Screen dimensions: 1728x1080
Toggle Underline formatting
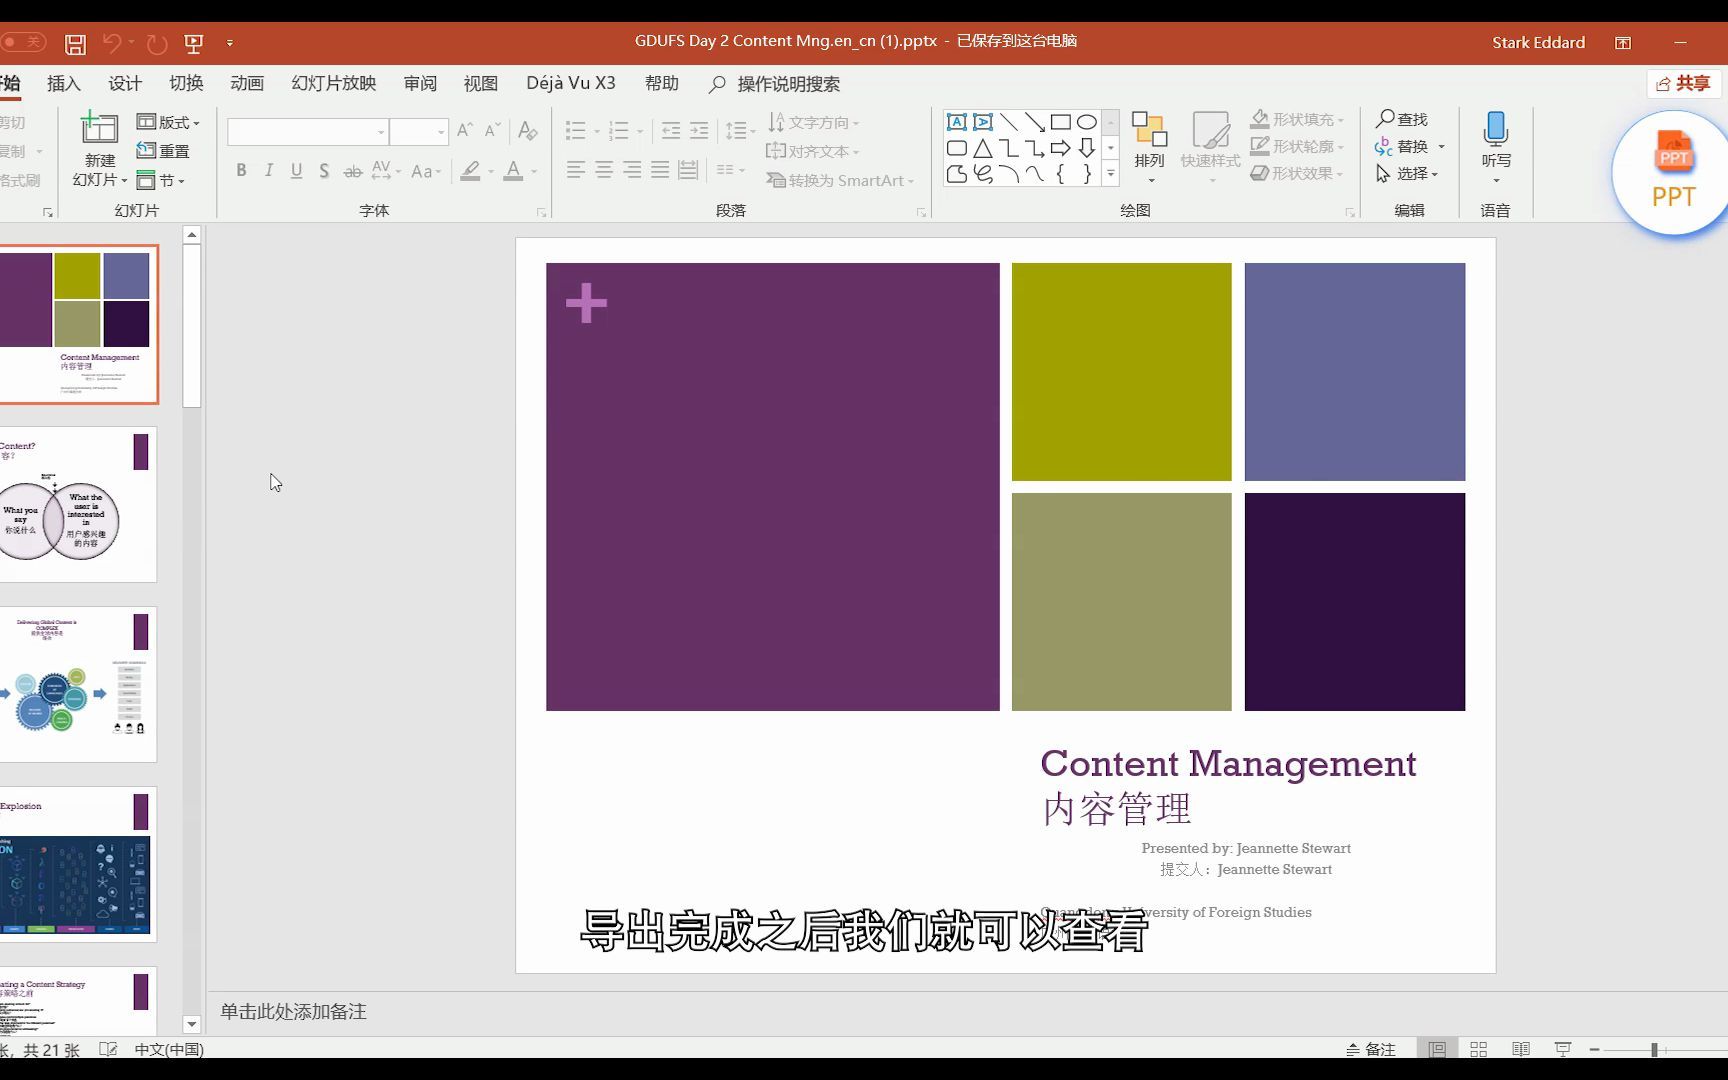pyautogui.click(x=297, y=171)
